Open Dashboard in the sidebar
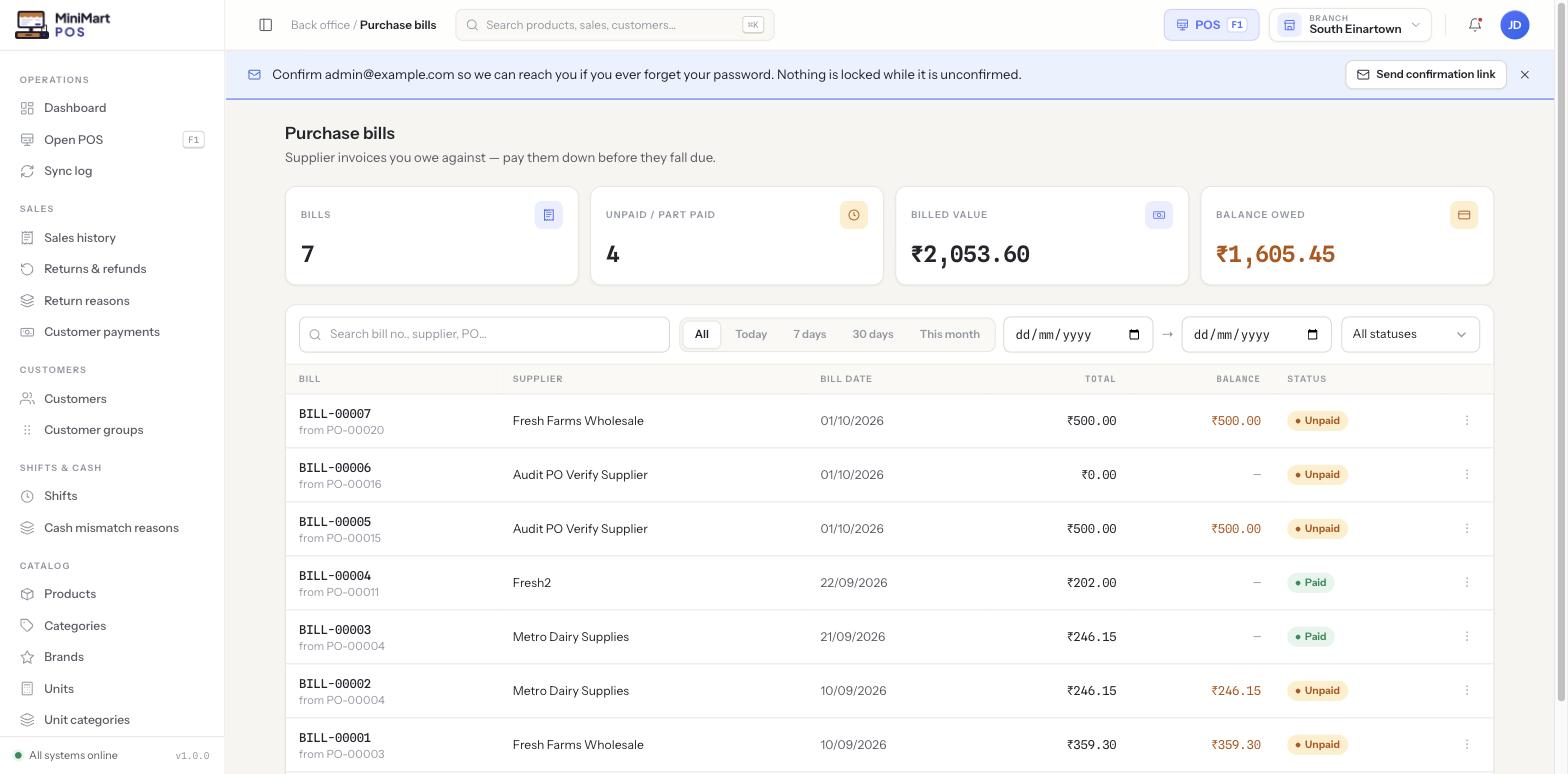Image resolution: width=1568 pixels, height=774 pixels. coord(112,108)
